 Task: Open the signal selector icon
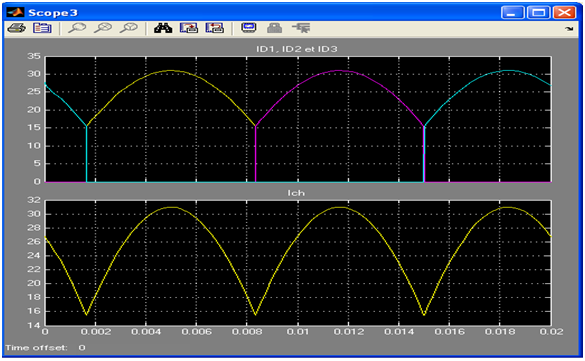(301, 28)
